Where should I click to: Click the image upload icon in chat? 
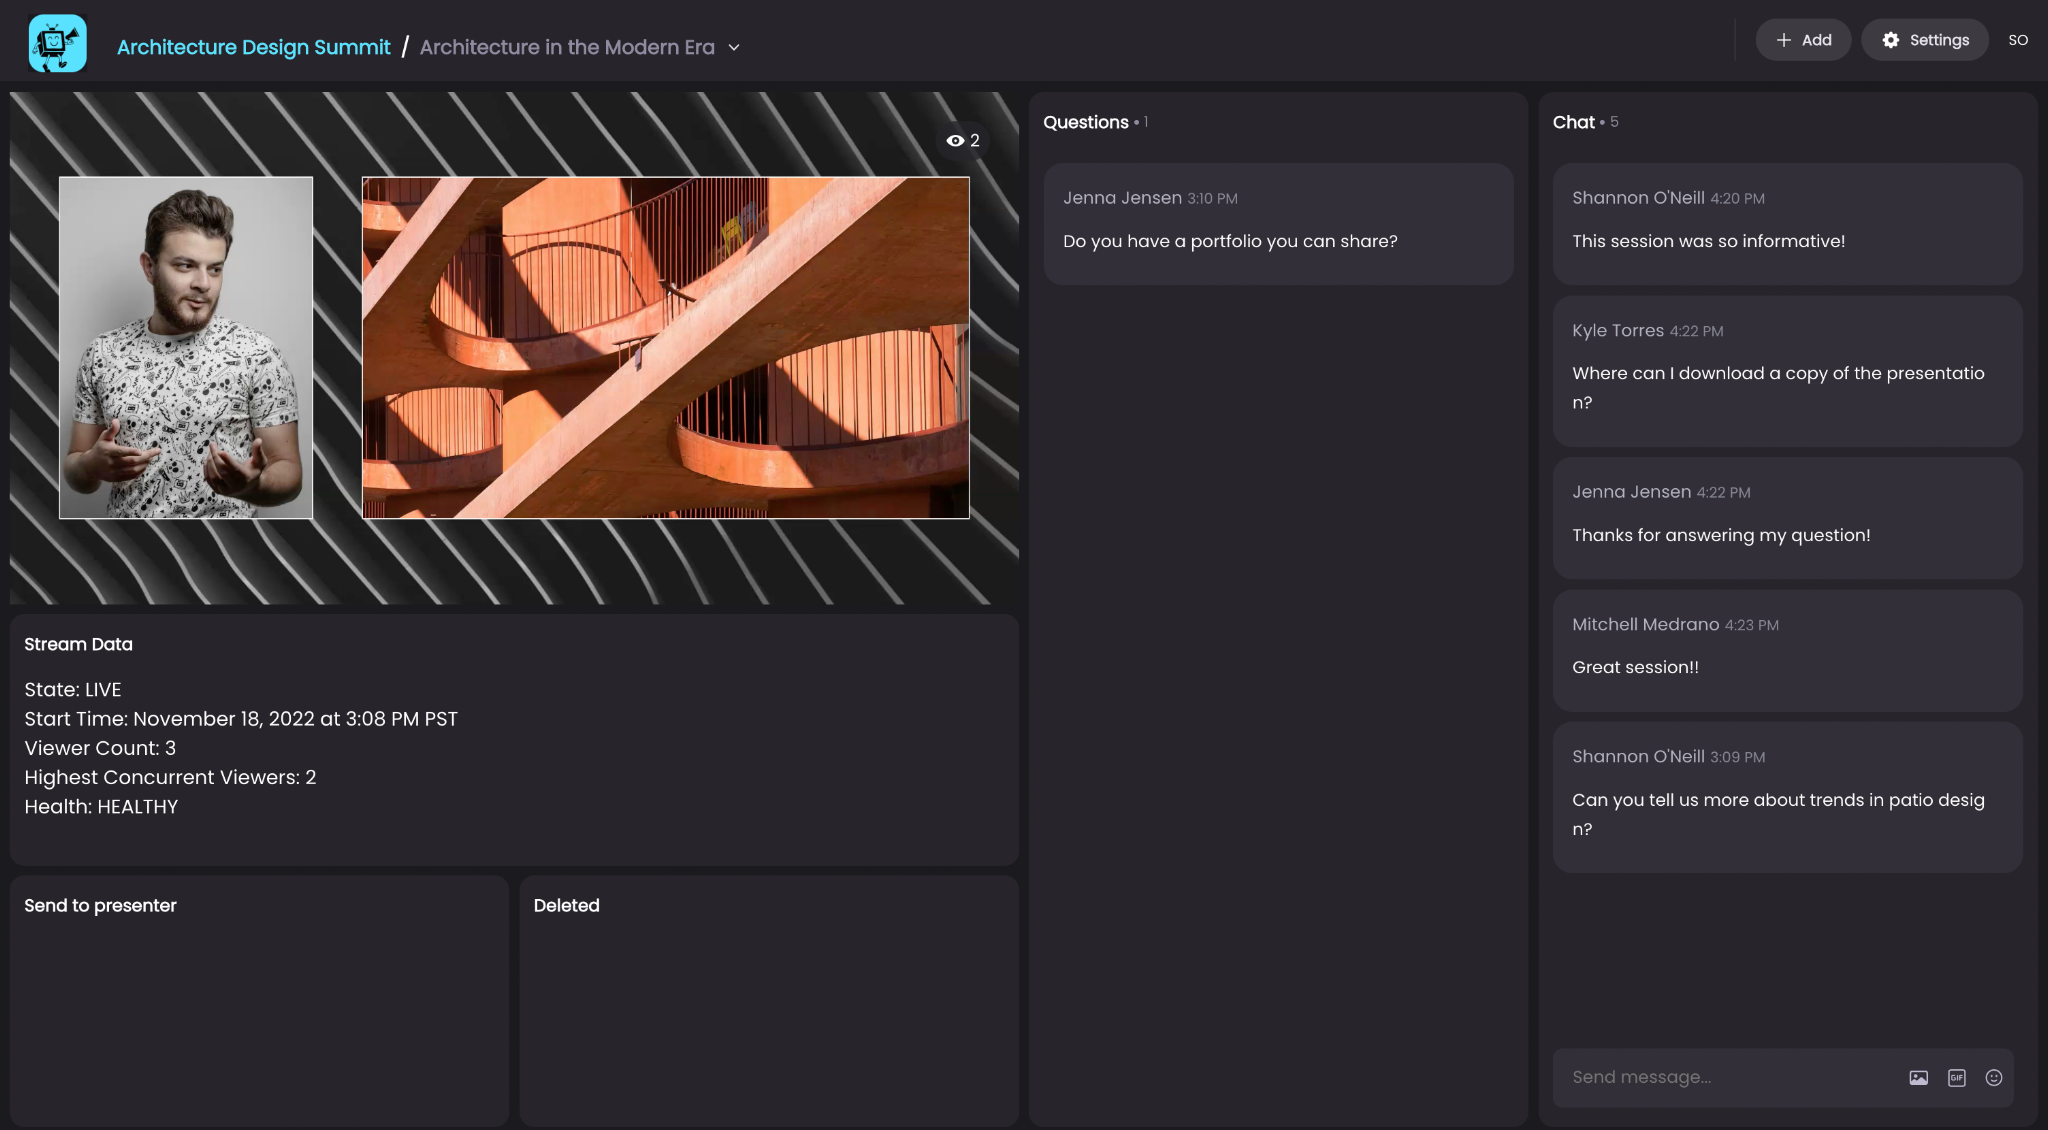click(x=1918, y=1077)
